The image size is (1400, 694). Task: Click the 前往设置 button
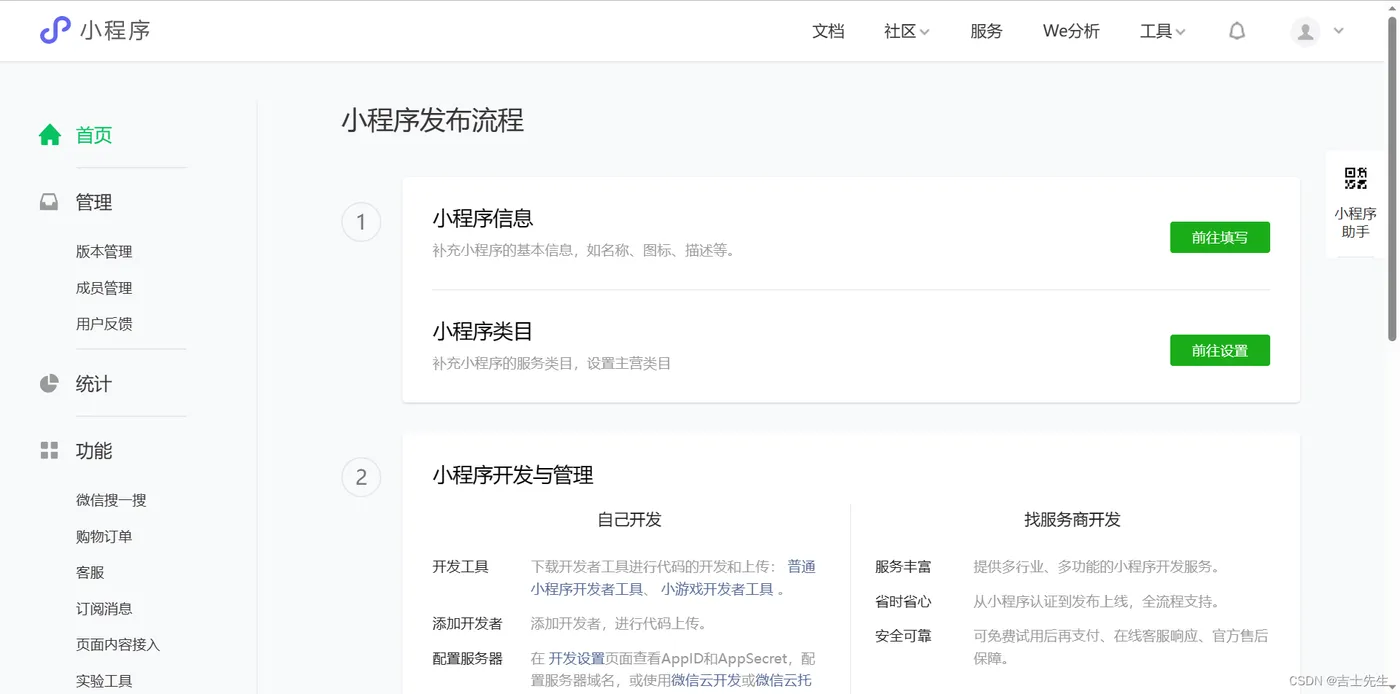click(x=1220, y=351)
